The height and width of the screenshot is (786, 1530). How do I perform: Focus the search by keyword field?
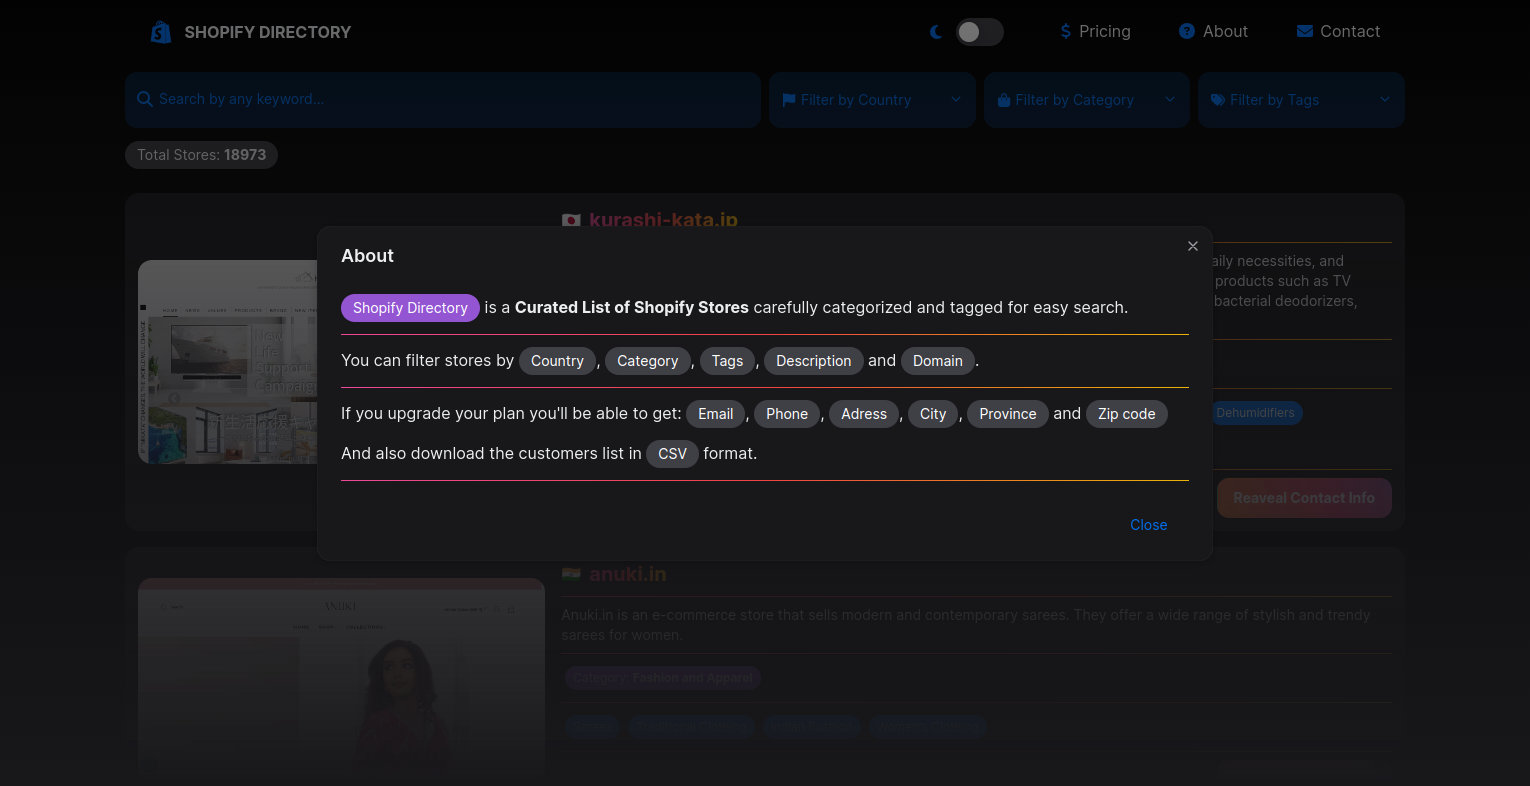[x=443, y=99]
